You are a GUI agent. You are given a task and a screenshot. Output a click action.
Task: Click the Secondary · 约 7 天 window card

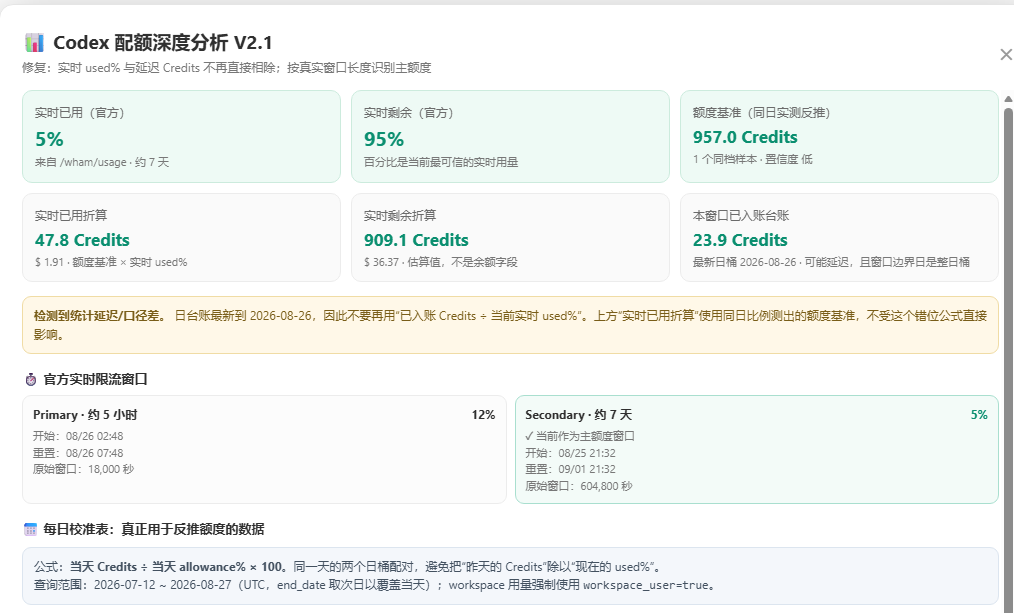pos(757,449)
